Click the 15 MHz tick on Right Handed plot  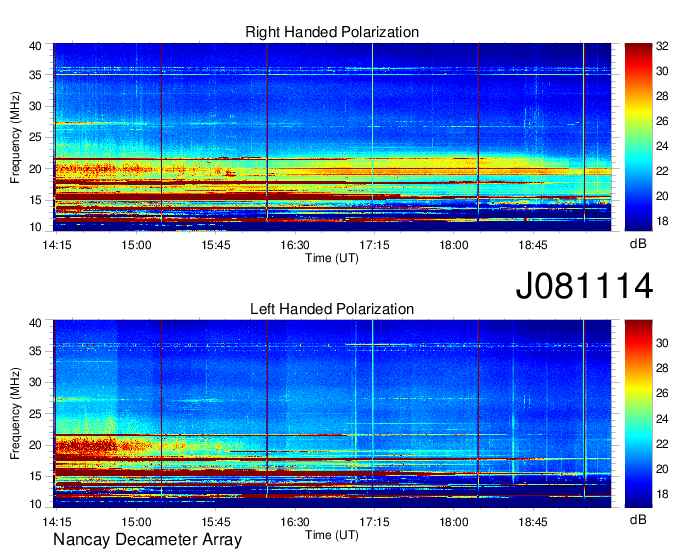point(35,200)
